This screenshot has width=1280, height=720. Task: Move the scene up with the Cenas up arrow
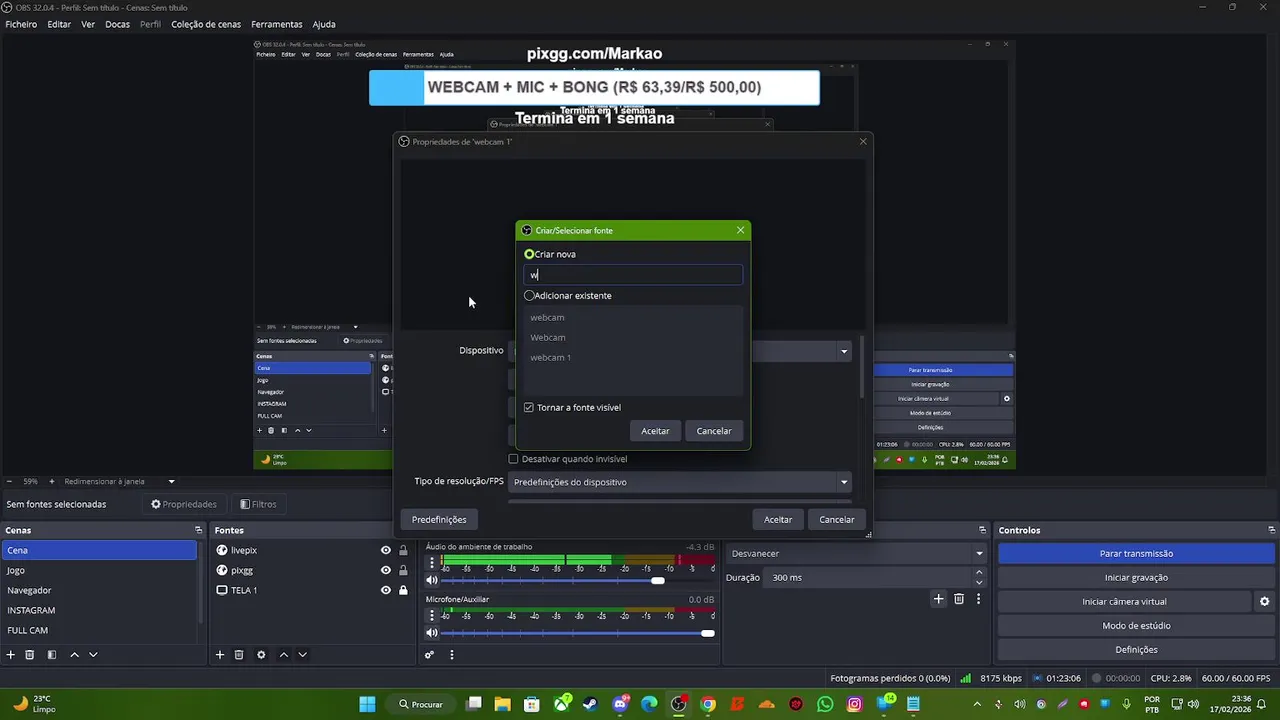coord(74,655)
